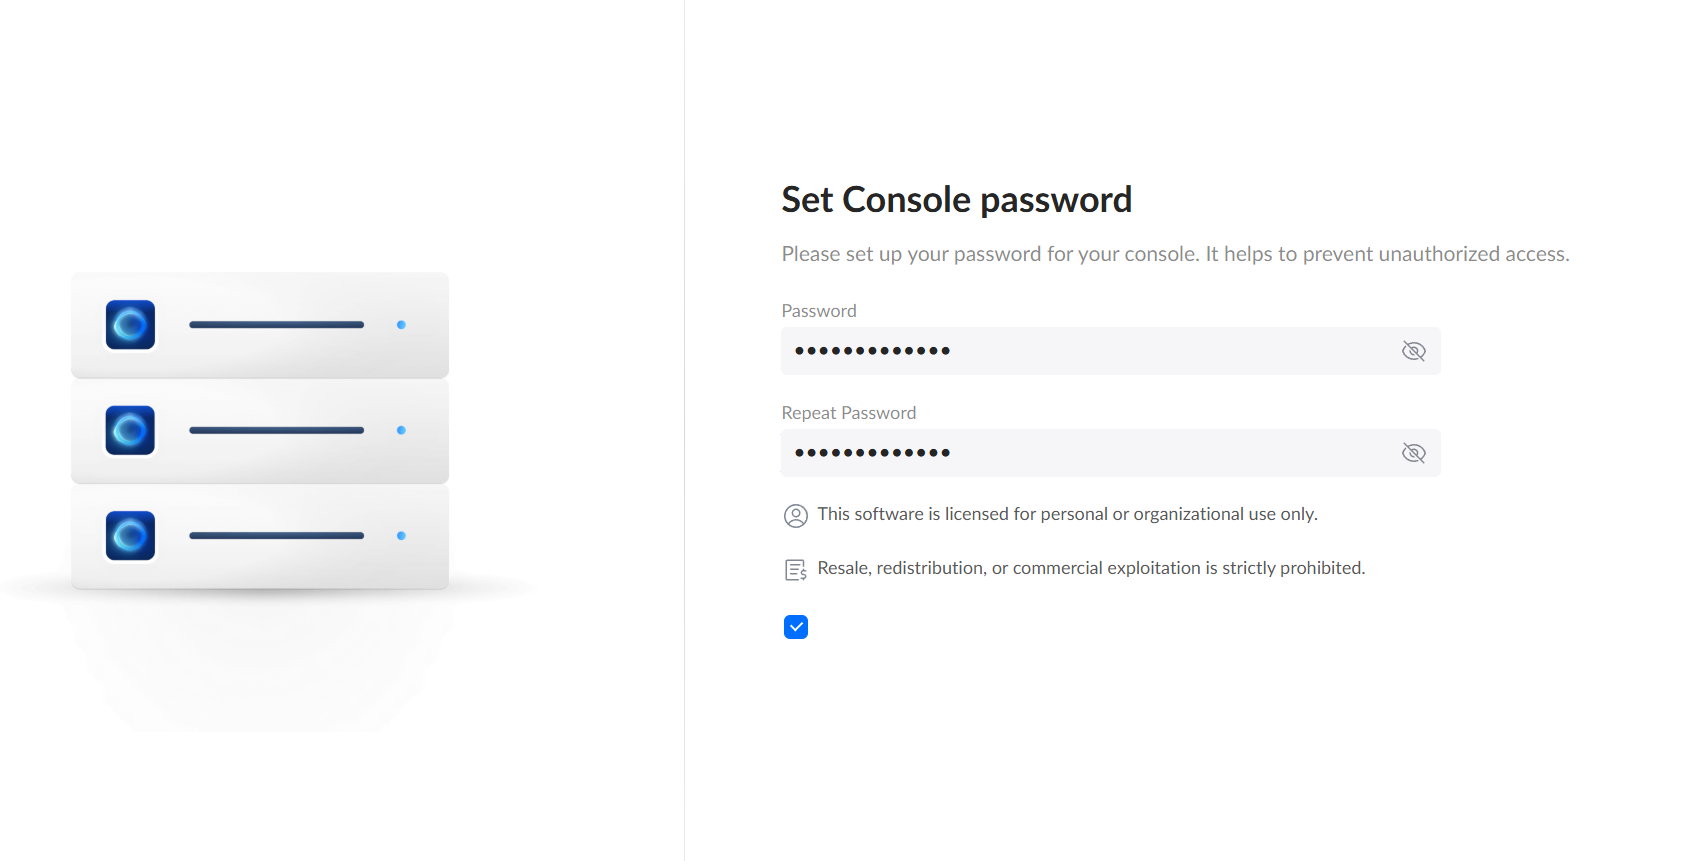Image resolution: width=1698 pixels, height=861 pixels.
Task: Click the "Please set up your password" description
Action: click(x=1175, y=254)
